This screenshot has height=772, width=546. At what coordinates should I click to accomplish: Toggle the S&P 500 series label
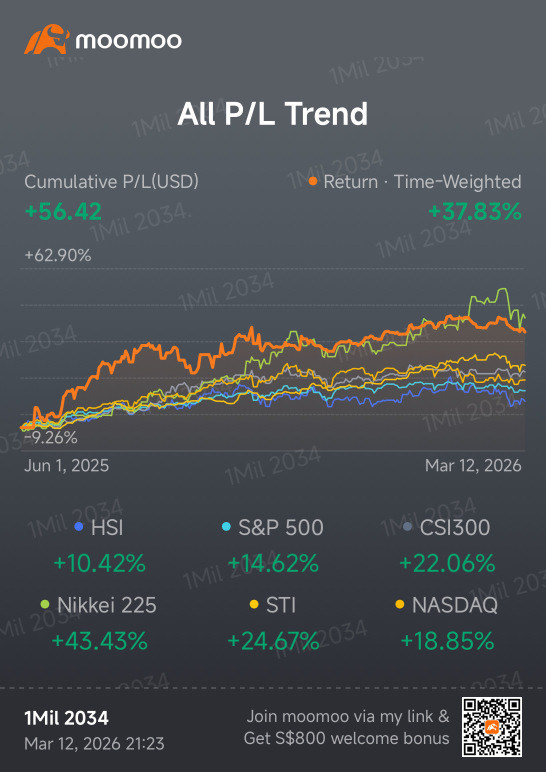[281, 528]
